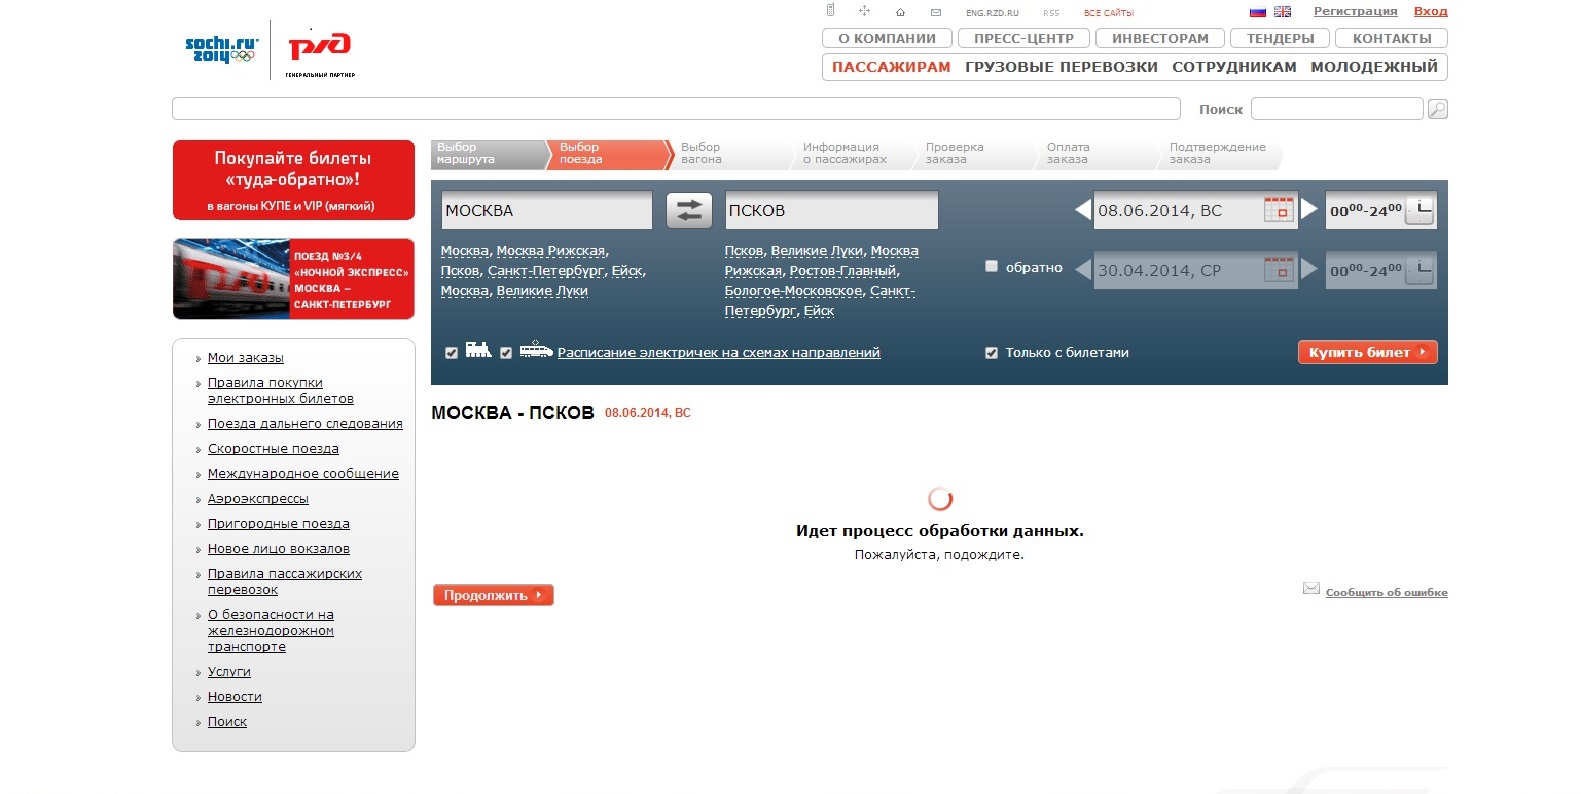
Task: Go to next departure date arrow
Action: click(1309, 210)
